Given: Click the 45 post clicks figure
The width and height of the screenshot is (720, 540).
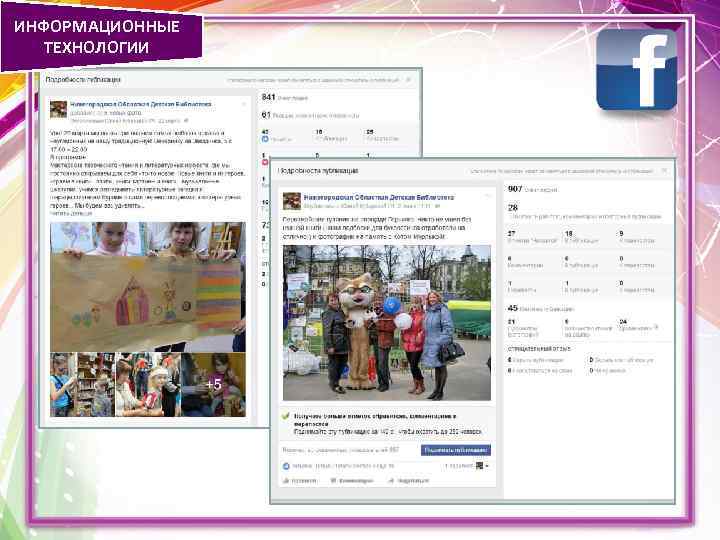Looking at the screenshot, I should click(x=512, y=308).
